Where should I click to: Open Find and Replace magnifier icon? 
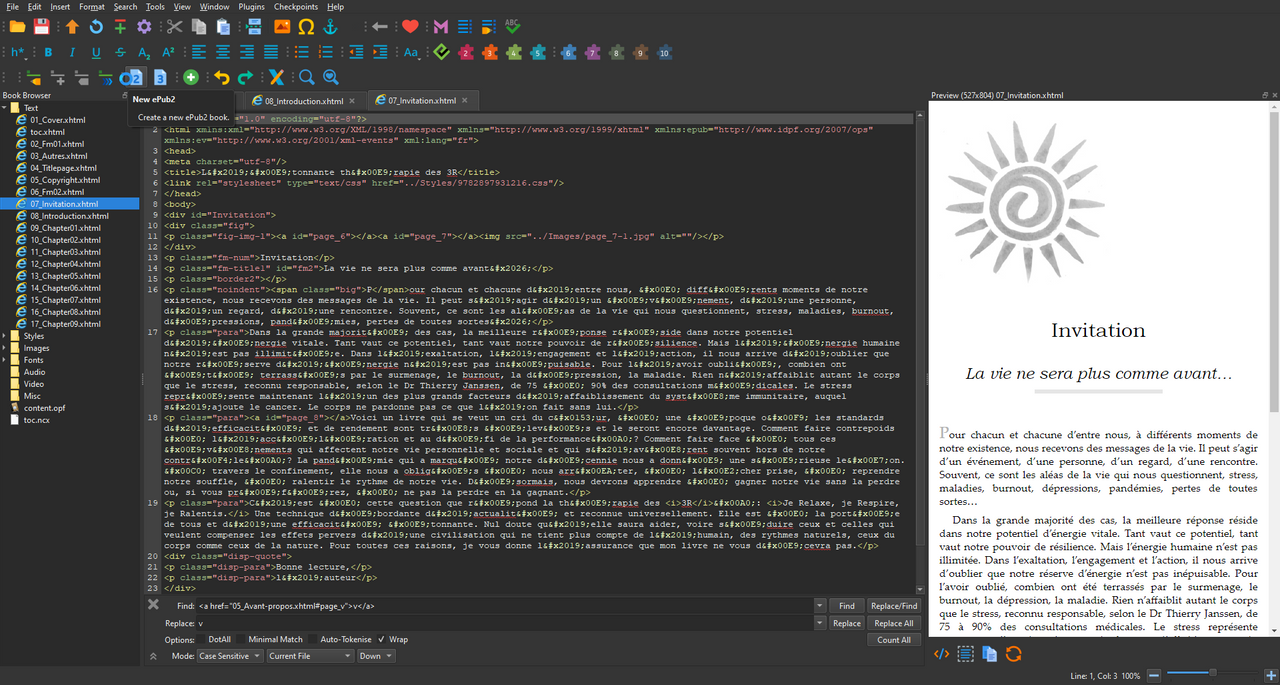306,77
